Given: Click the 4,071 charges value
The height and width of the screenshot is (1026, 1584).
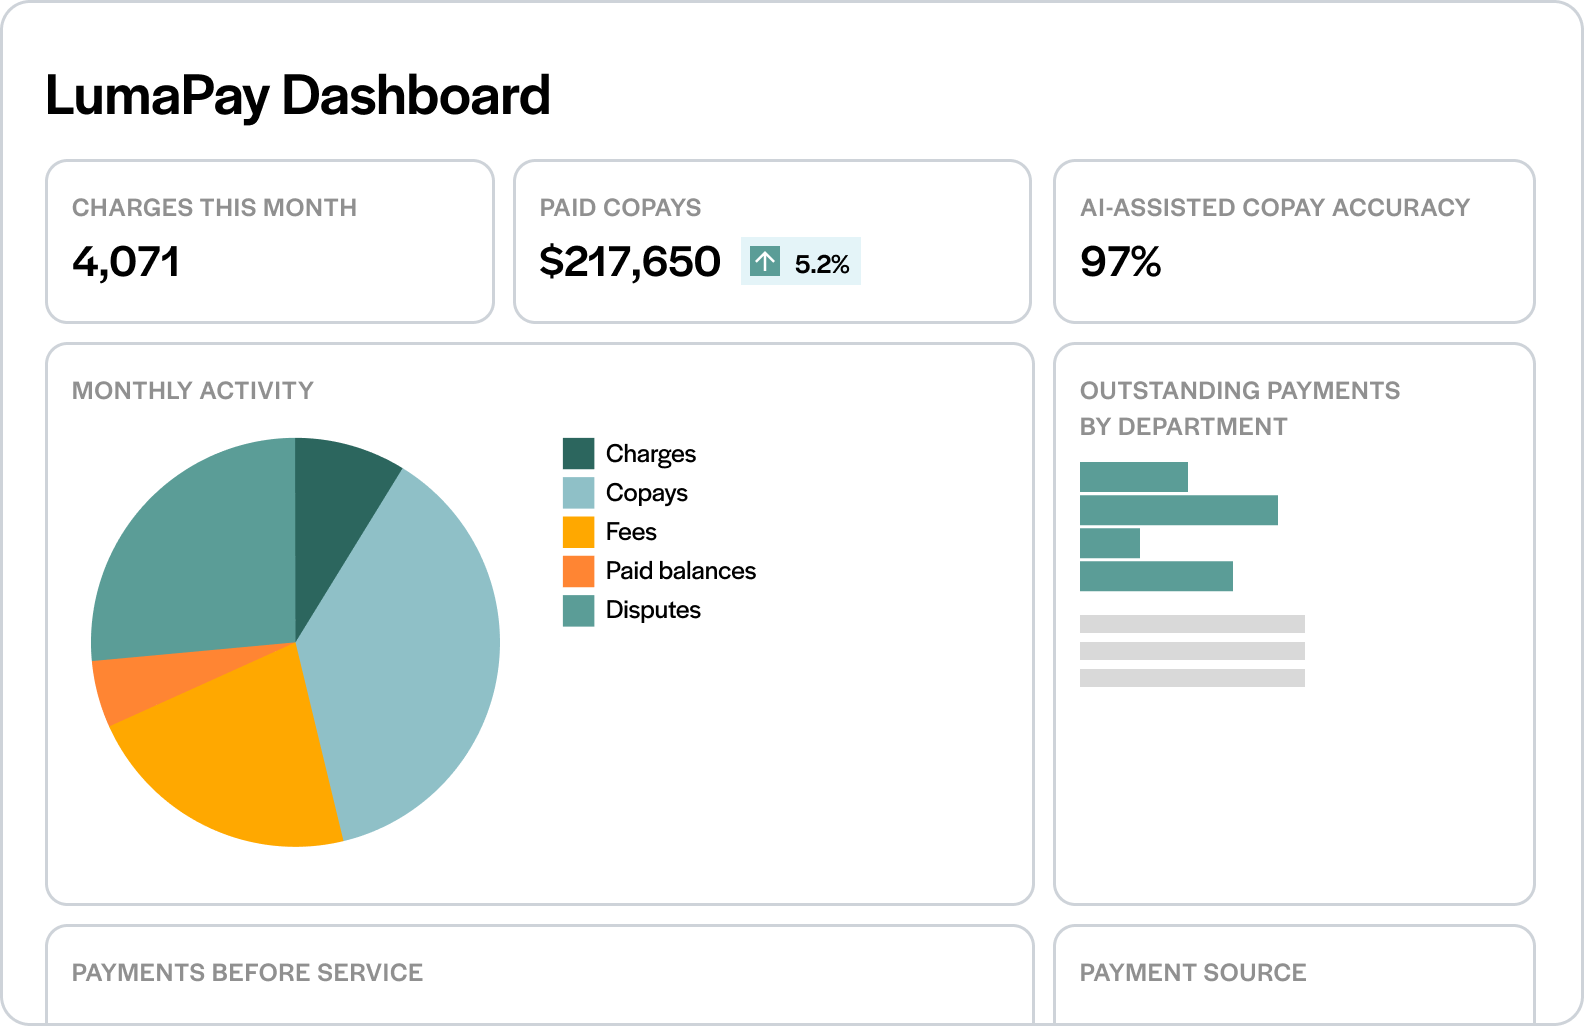Looking at the screenshot, I should (x=126, y=262).
